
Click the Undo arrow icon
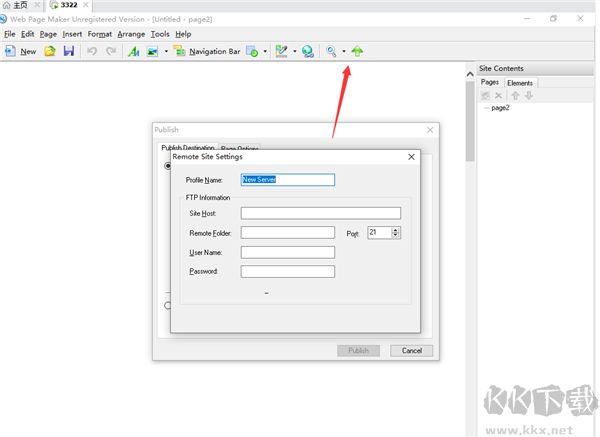click(x=92, y=51)
